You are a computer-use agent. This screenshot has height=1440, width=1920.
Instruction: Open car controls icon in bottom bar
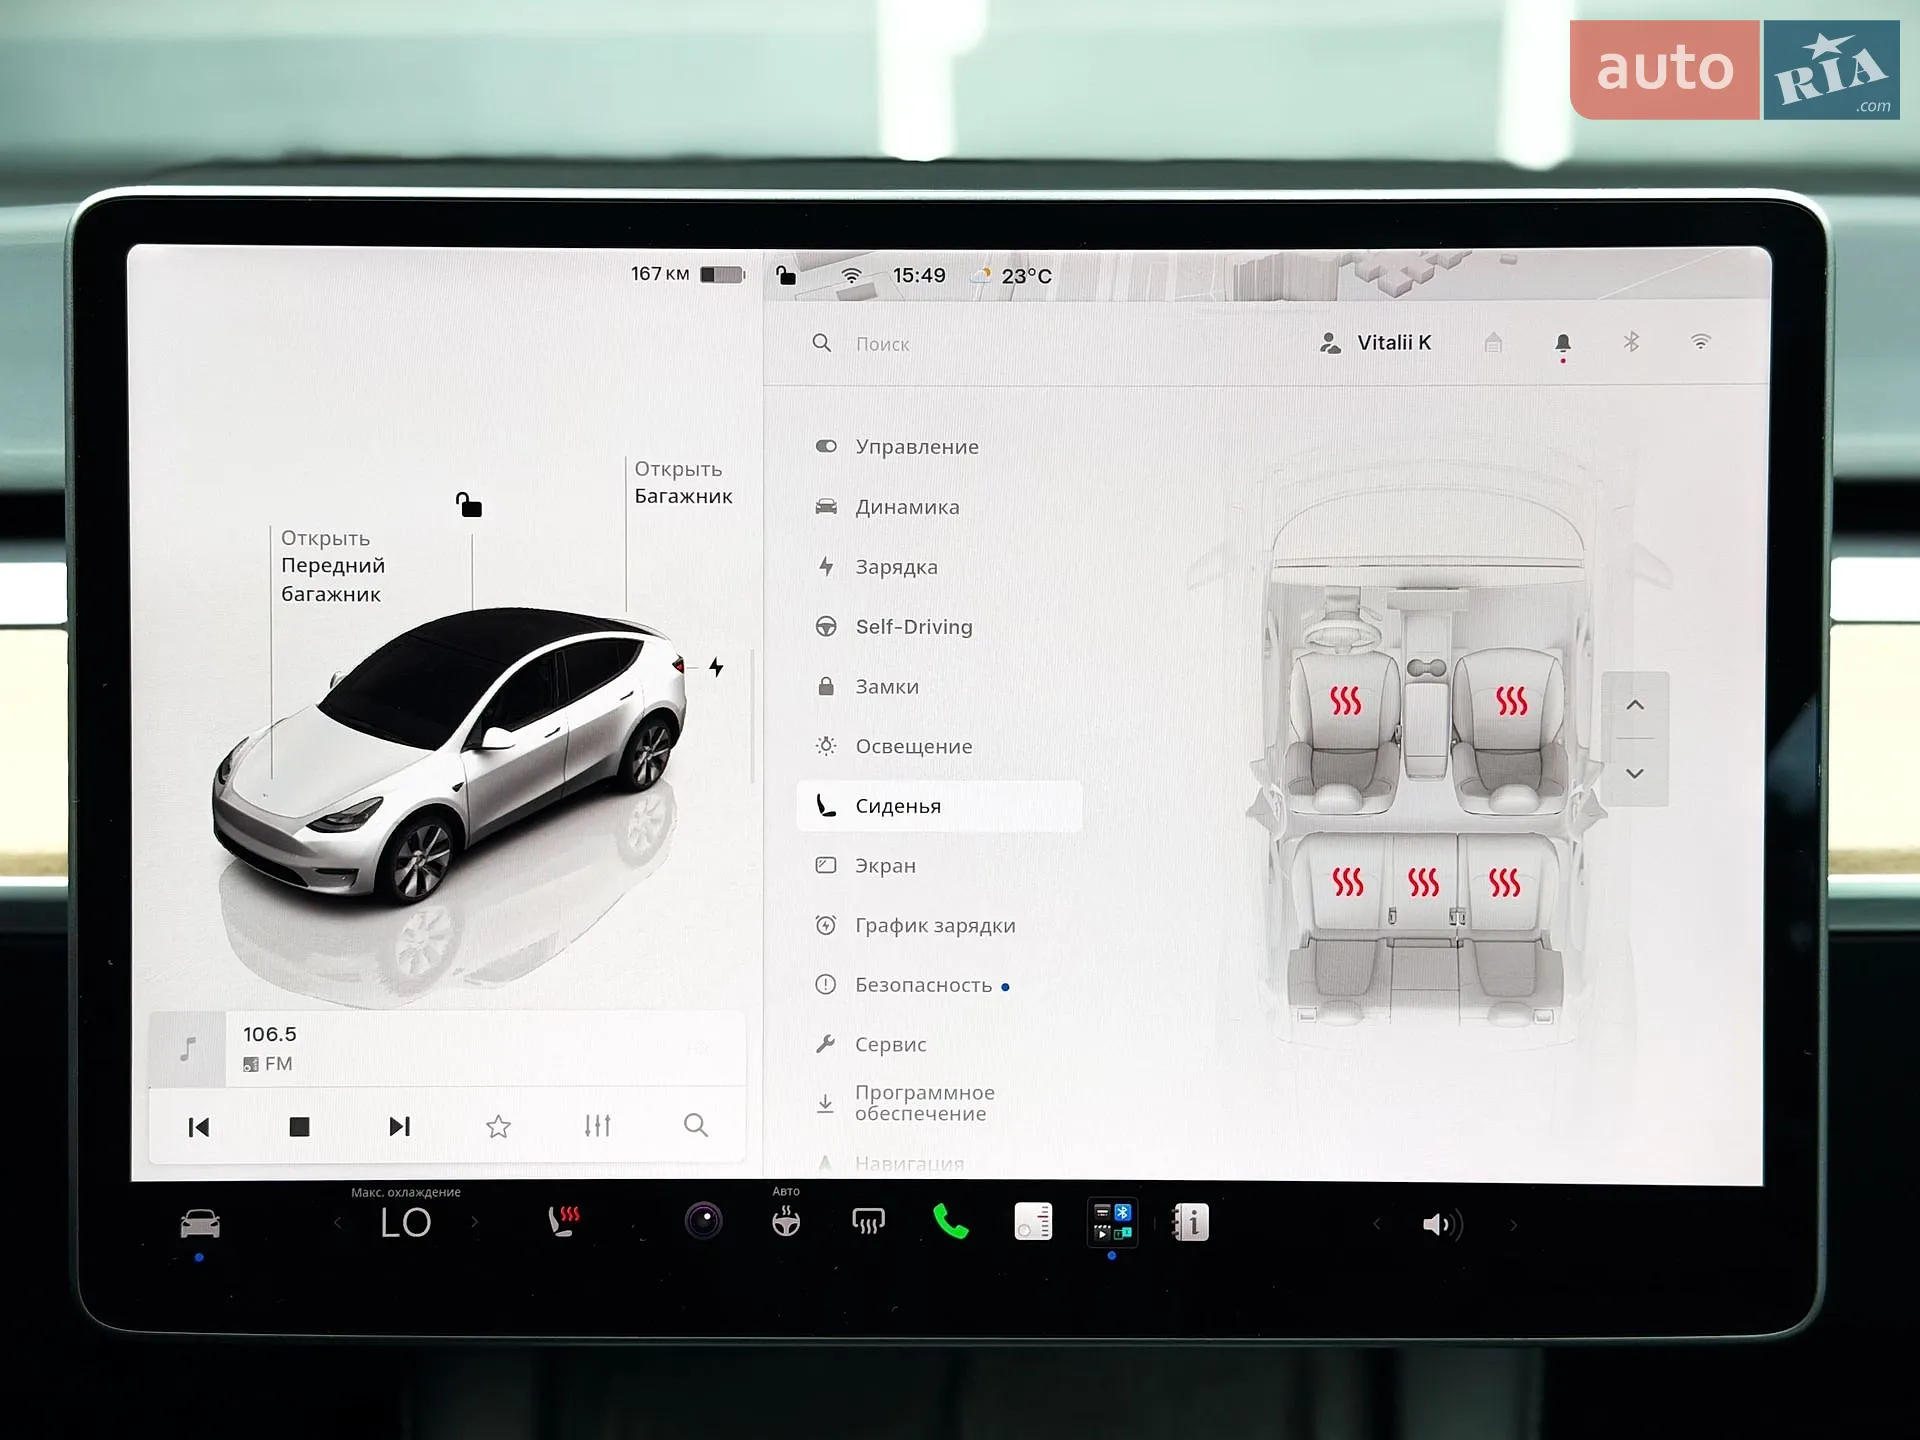[200, 1224]
